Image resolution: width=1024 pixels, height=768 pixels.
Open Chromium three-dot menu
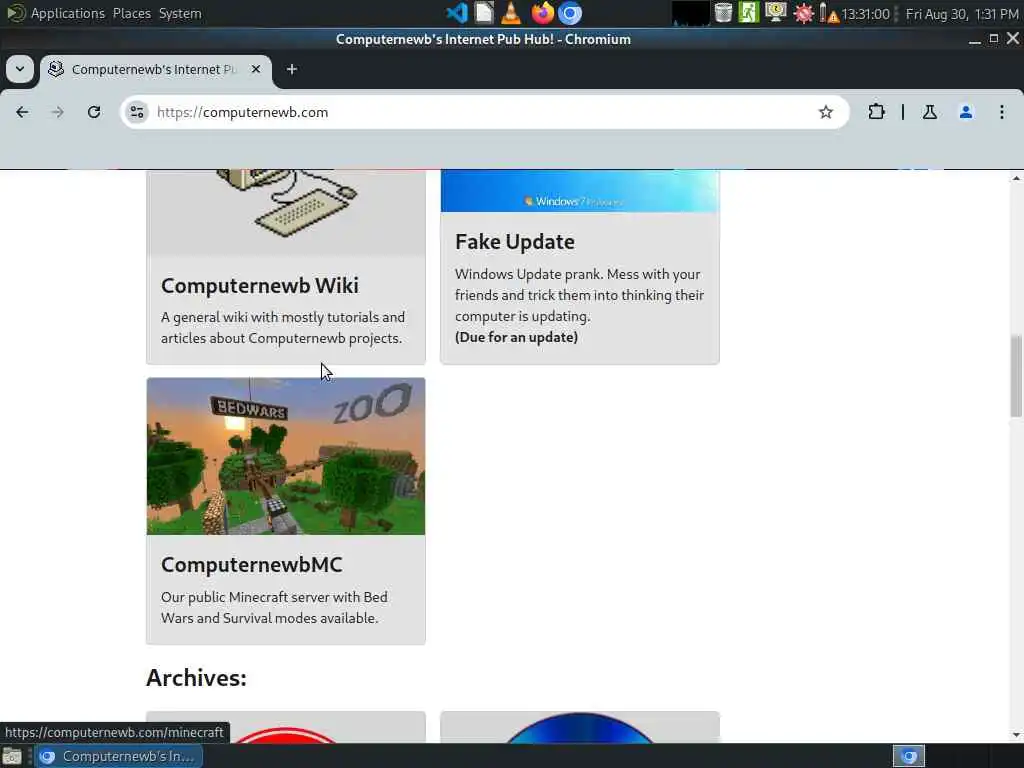click(1002, 112)
